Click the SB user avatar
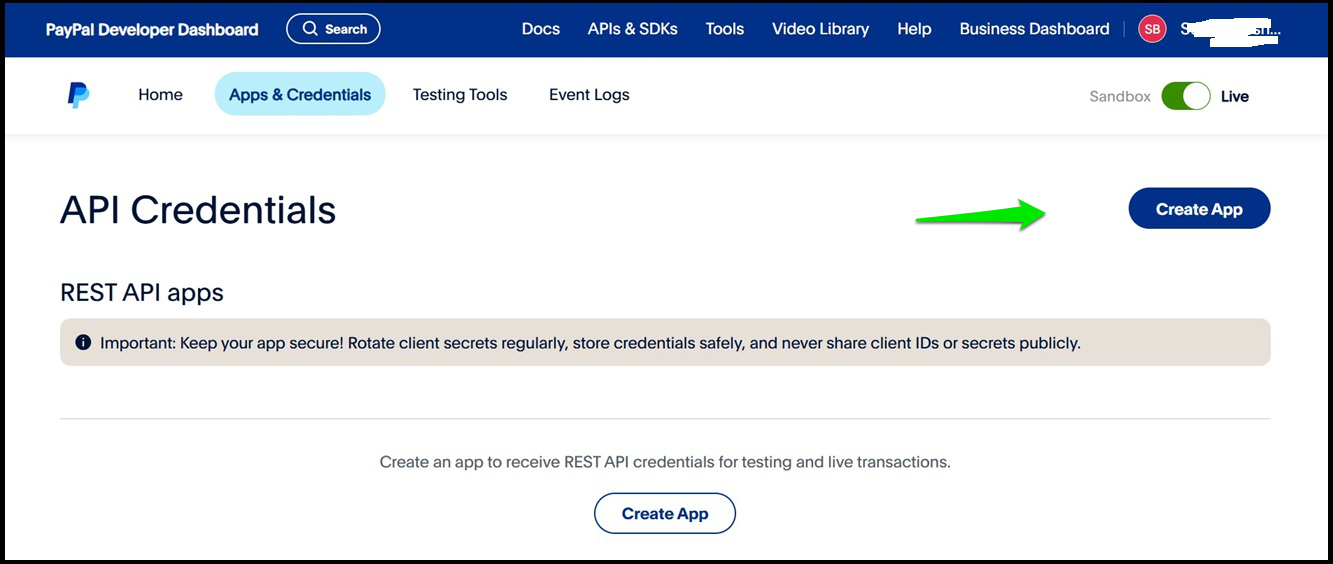The height and width of the screenshot is (564, 1333). [x=1152, y=29]
